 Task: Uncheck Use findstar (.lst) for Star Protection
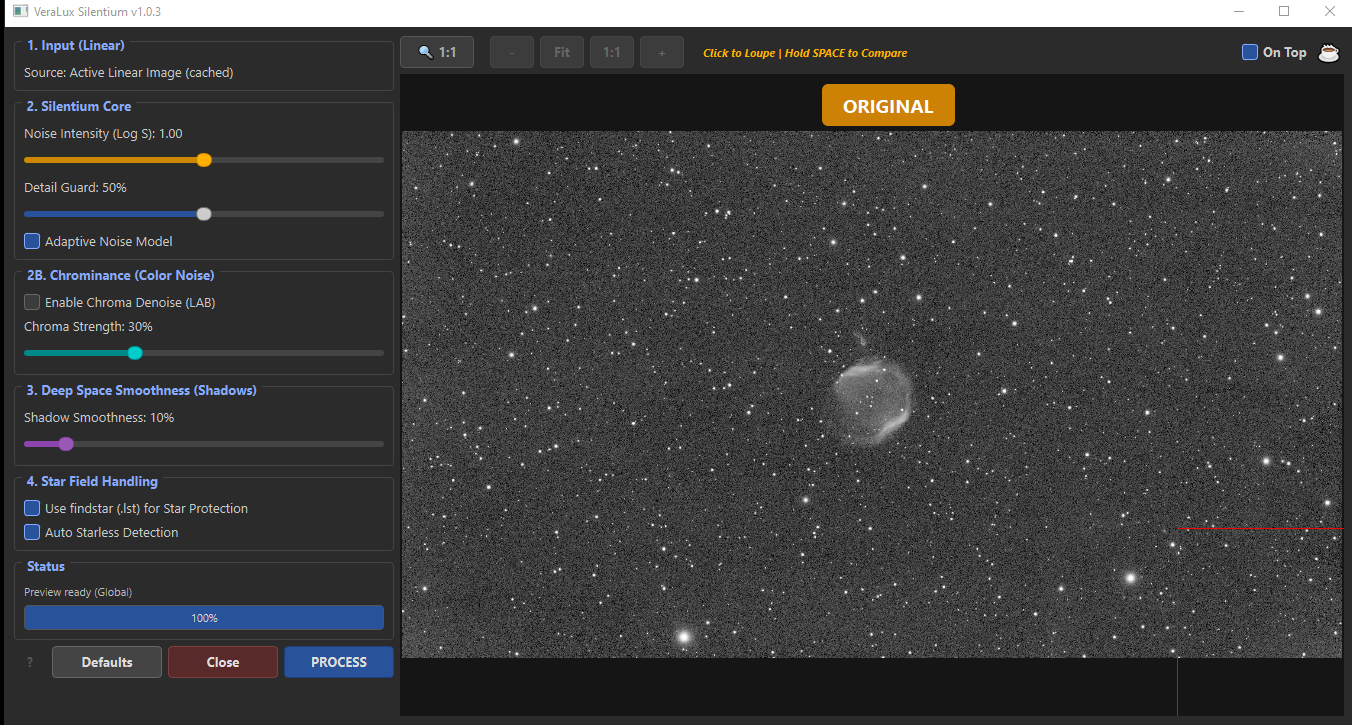[32, 508]
